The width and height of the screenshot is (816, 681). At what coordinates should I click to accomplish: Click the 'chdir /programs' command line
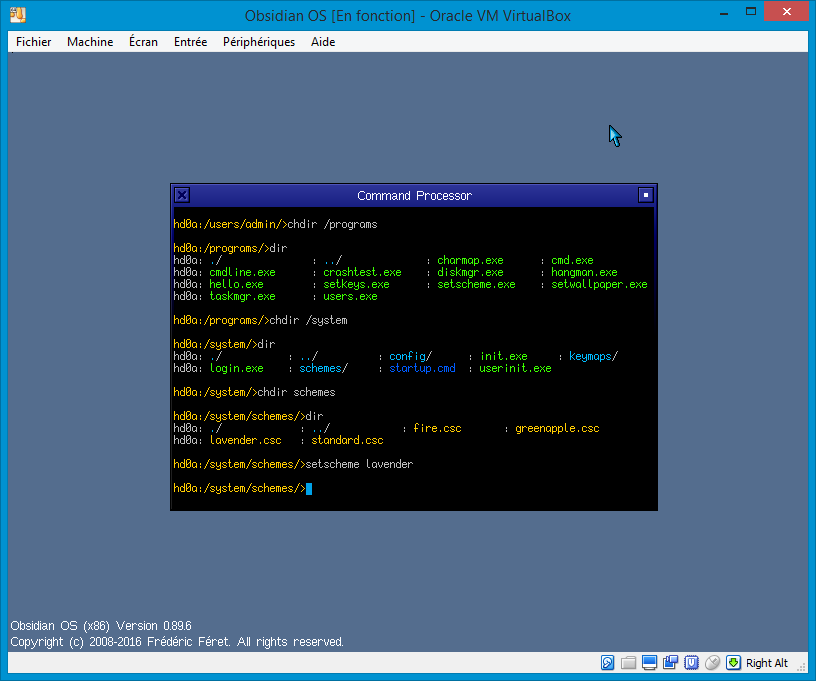coord(275,224)
